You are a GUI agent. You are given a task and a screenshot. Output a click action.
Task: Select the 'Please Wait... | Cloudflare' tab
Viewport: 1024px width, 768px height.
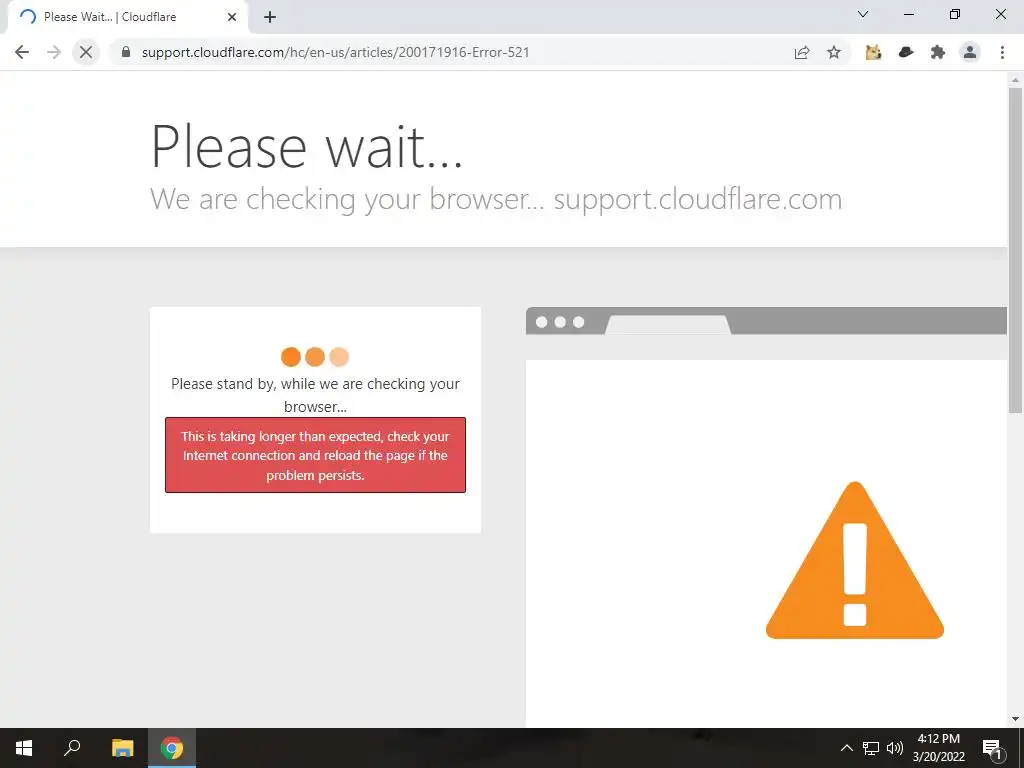(127, 17)
